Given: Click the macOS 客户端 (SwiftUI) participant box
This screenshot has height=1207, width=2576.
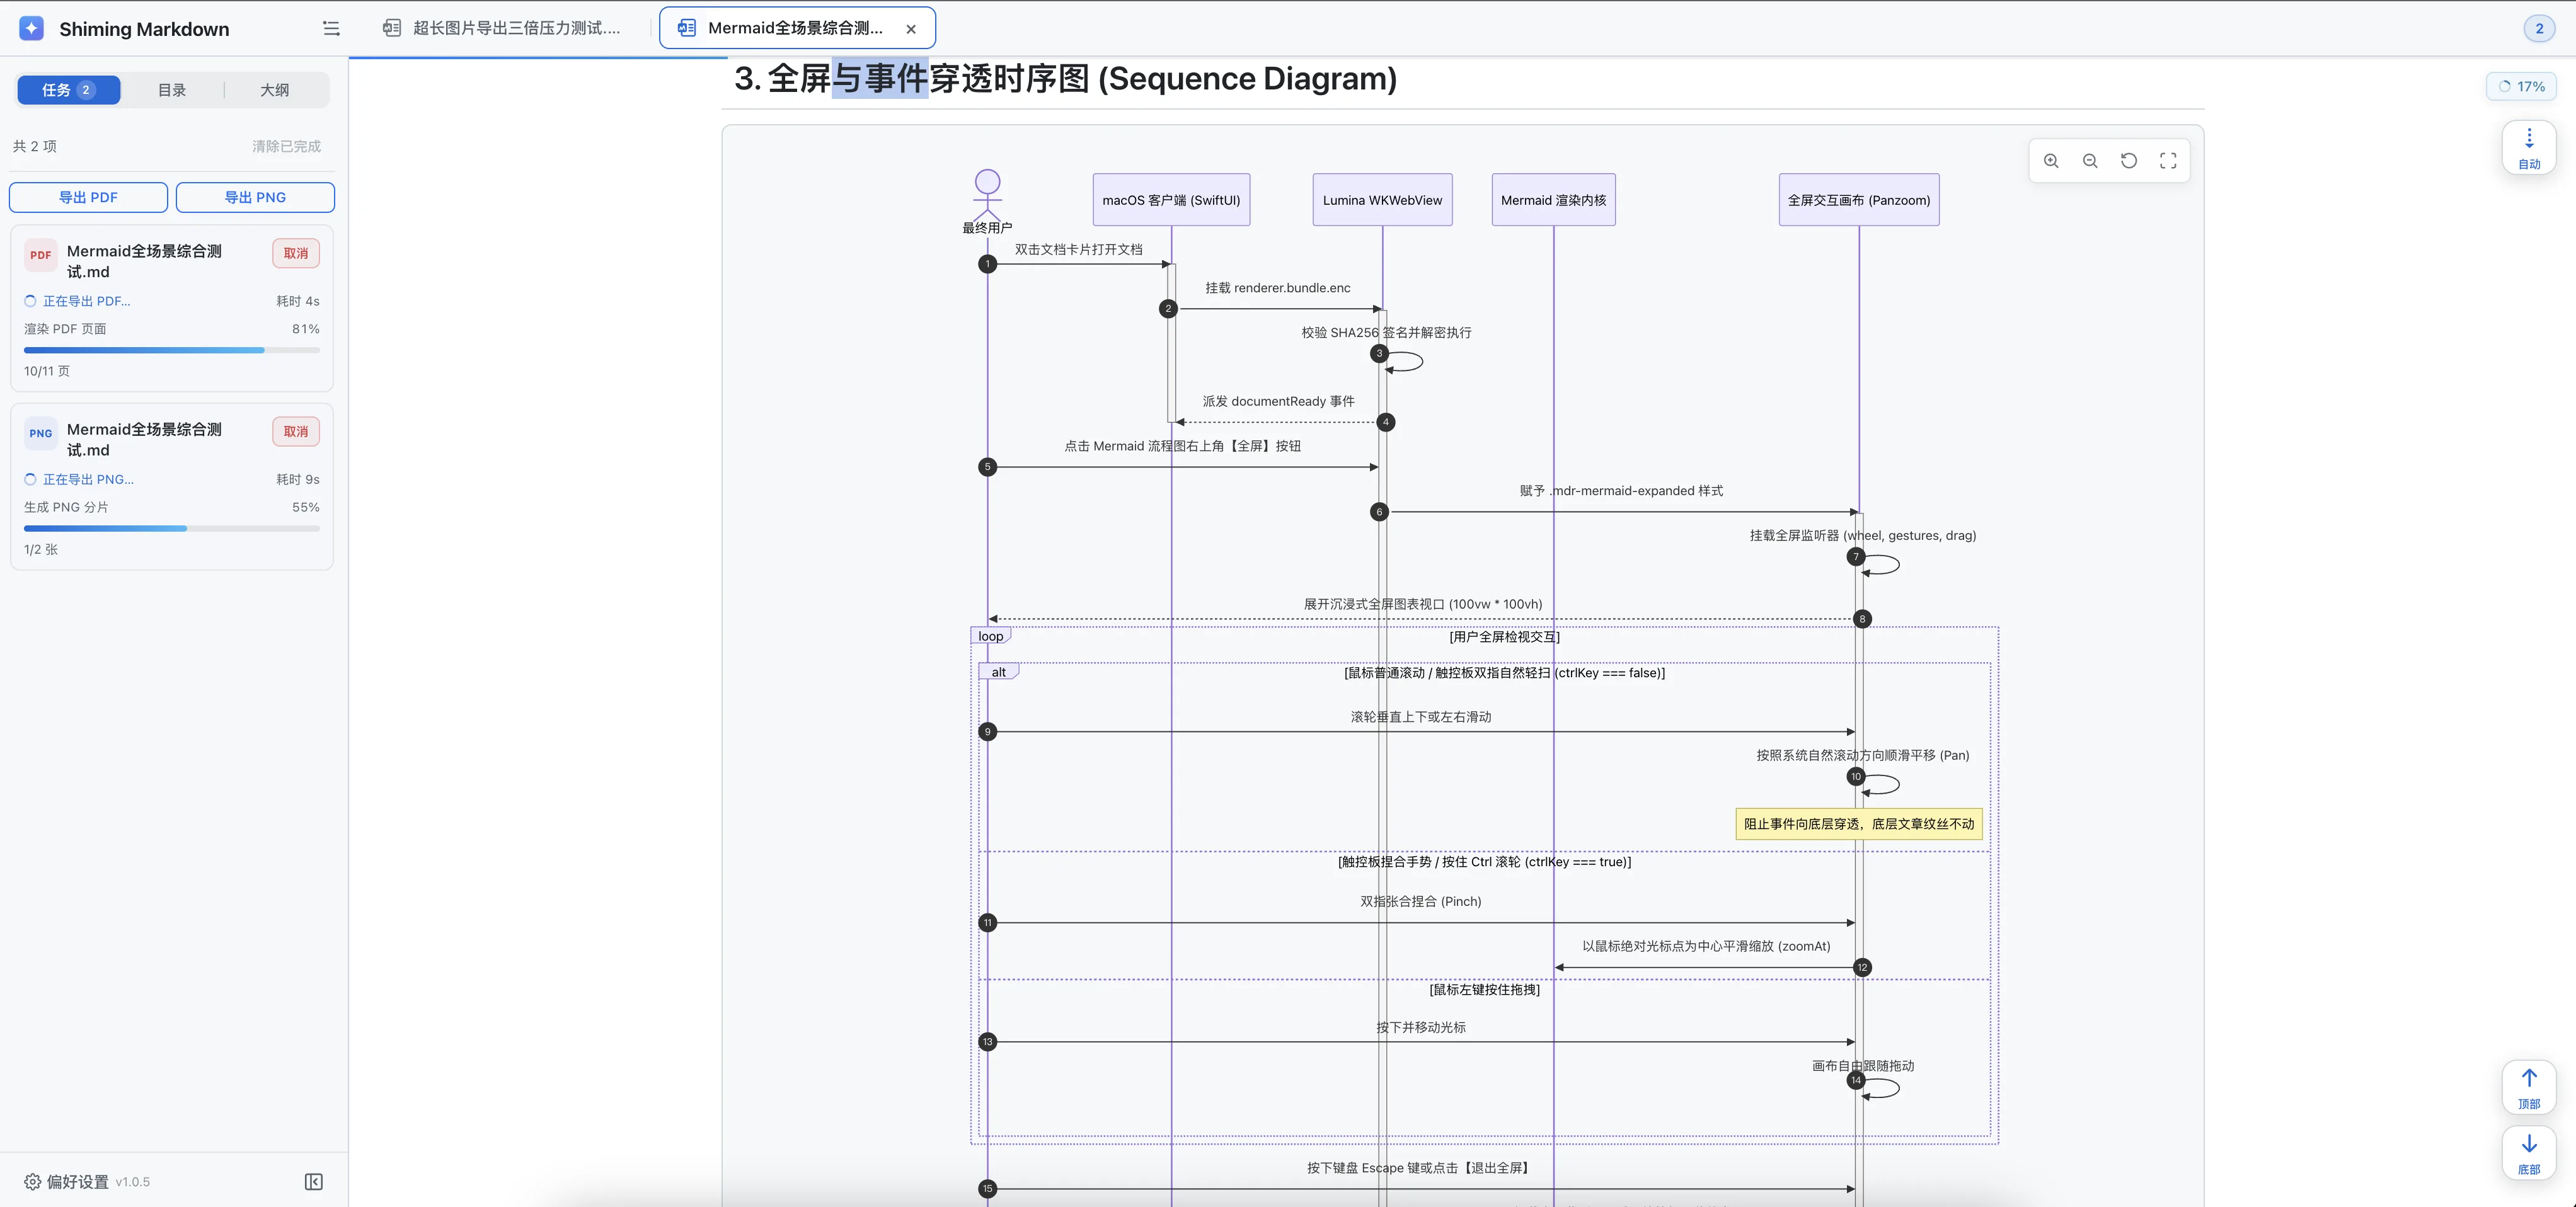Looking at the screenshot, I should tap(1171, 200).
